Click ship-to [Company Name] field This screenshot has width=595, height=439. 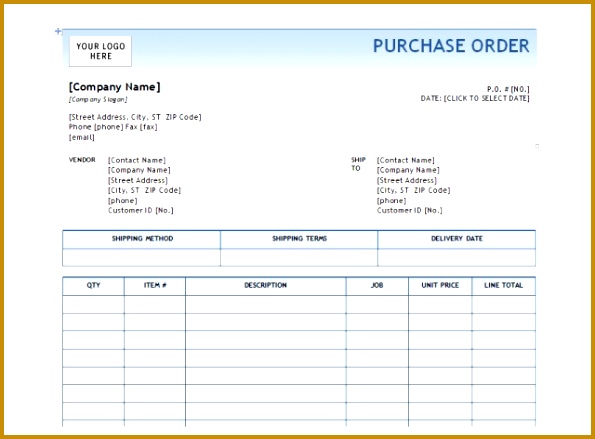coord(408,170)
